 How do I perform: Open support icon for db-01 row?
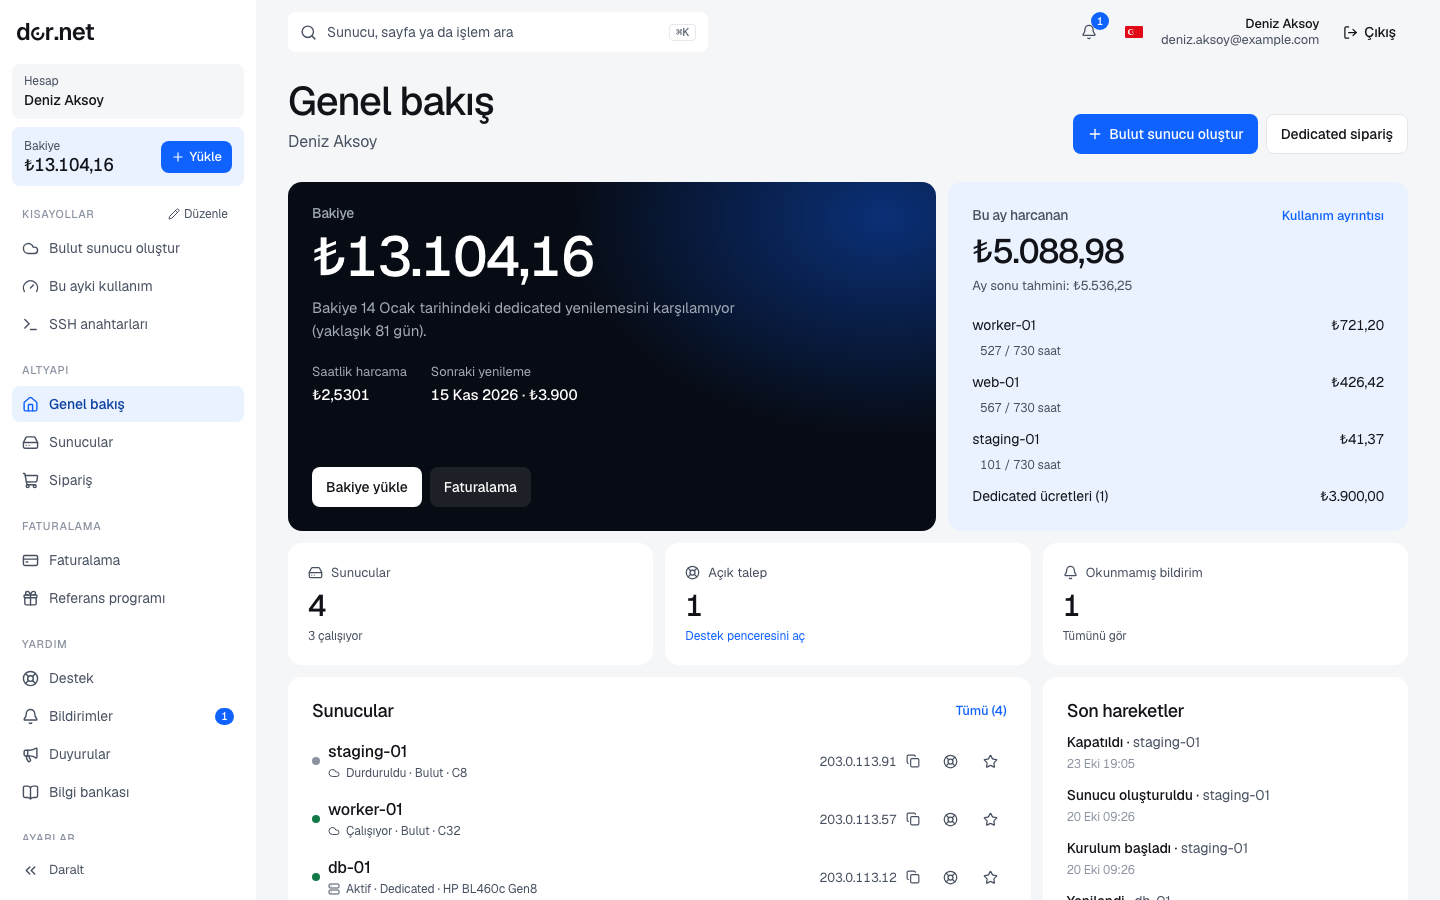click(x=951, y=877)
